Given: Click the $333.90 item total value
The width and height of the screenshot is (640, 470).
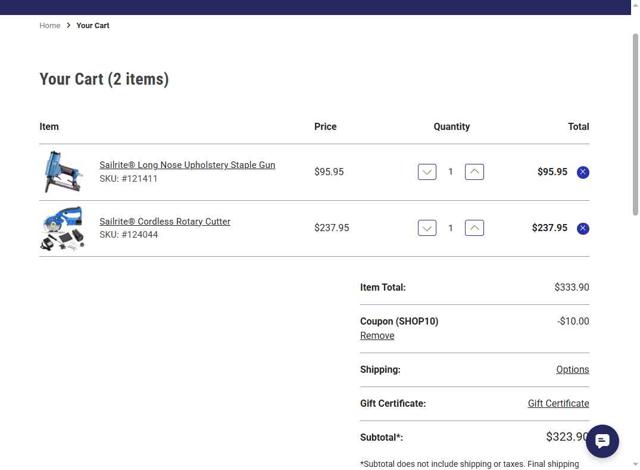Looking at the screenshot, I should [x=571, y=287].
